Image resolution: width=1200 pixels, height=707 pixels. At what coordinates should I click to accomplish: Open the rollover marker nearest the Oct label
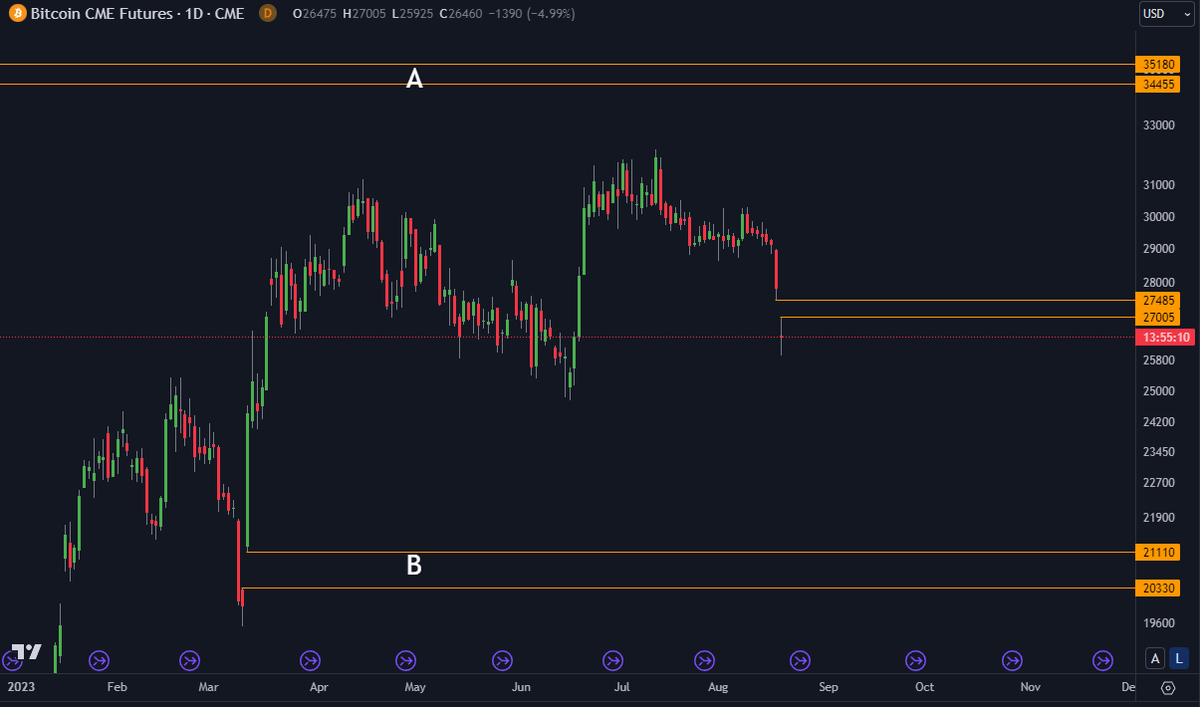[915, 660]
